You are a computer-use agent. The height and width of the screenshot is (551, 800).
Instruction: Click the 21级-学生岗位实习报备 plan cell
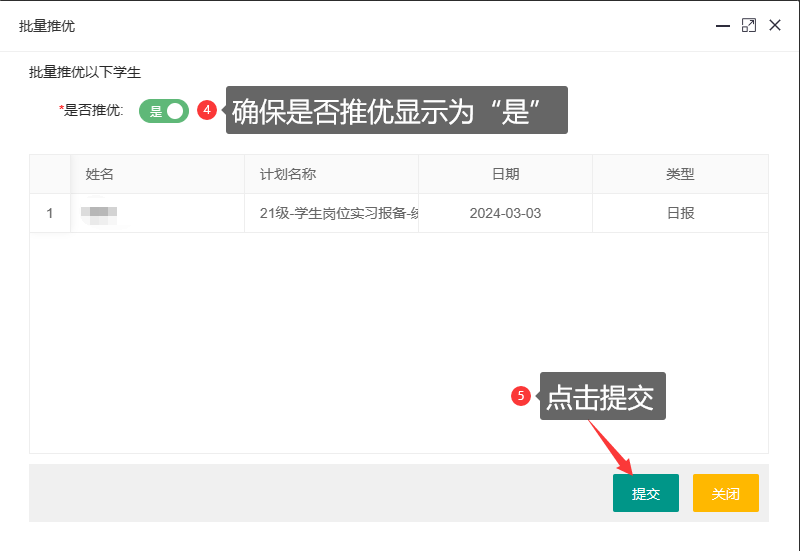tap(332, 213)
